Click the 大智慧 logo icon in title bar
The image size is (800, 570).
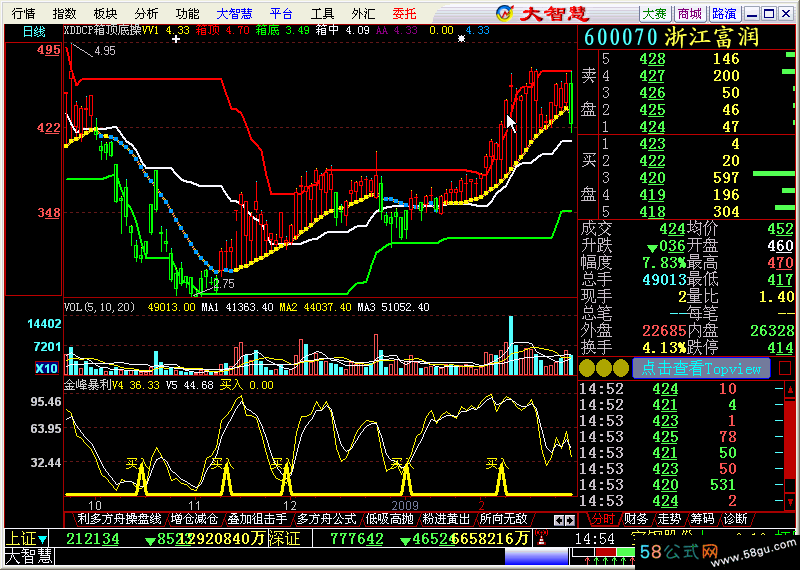(x=505, y=13)
